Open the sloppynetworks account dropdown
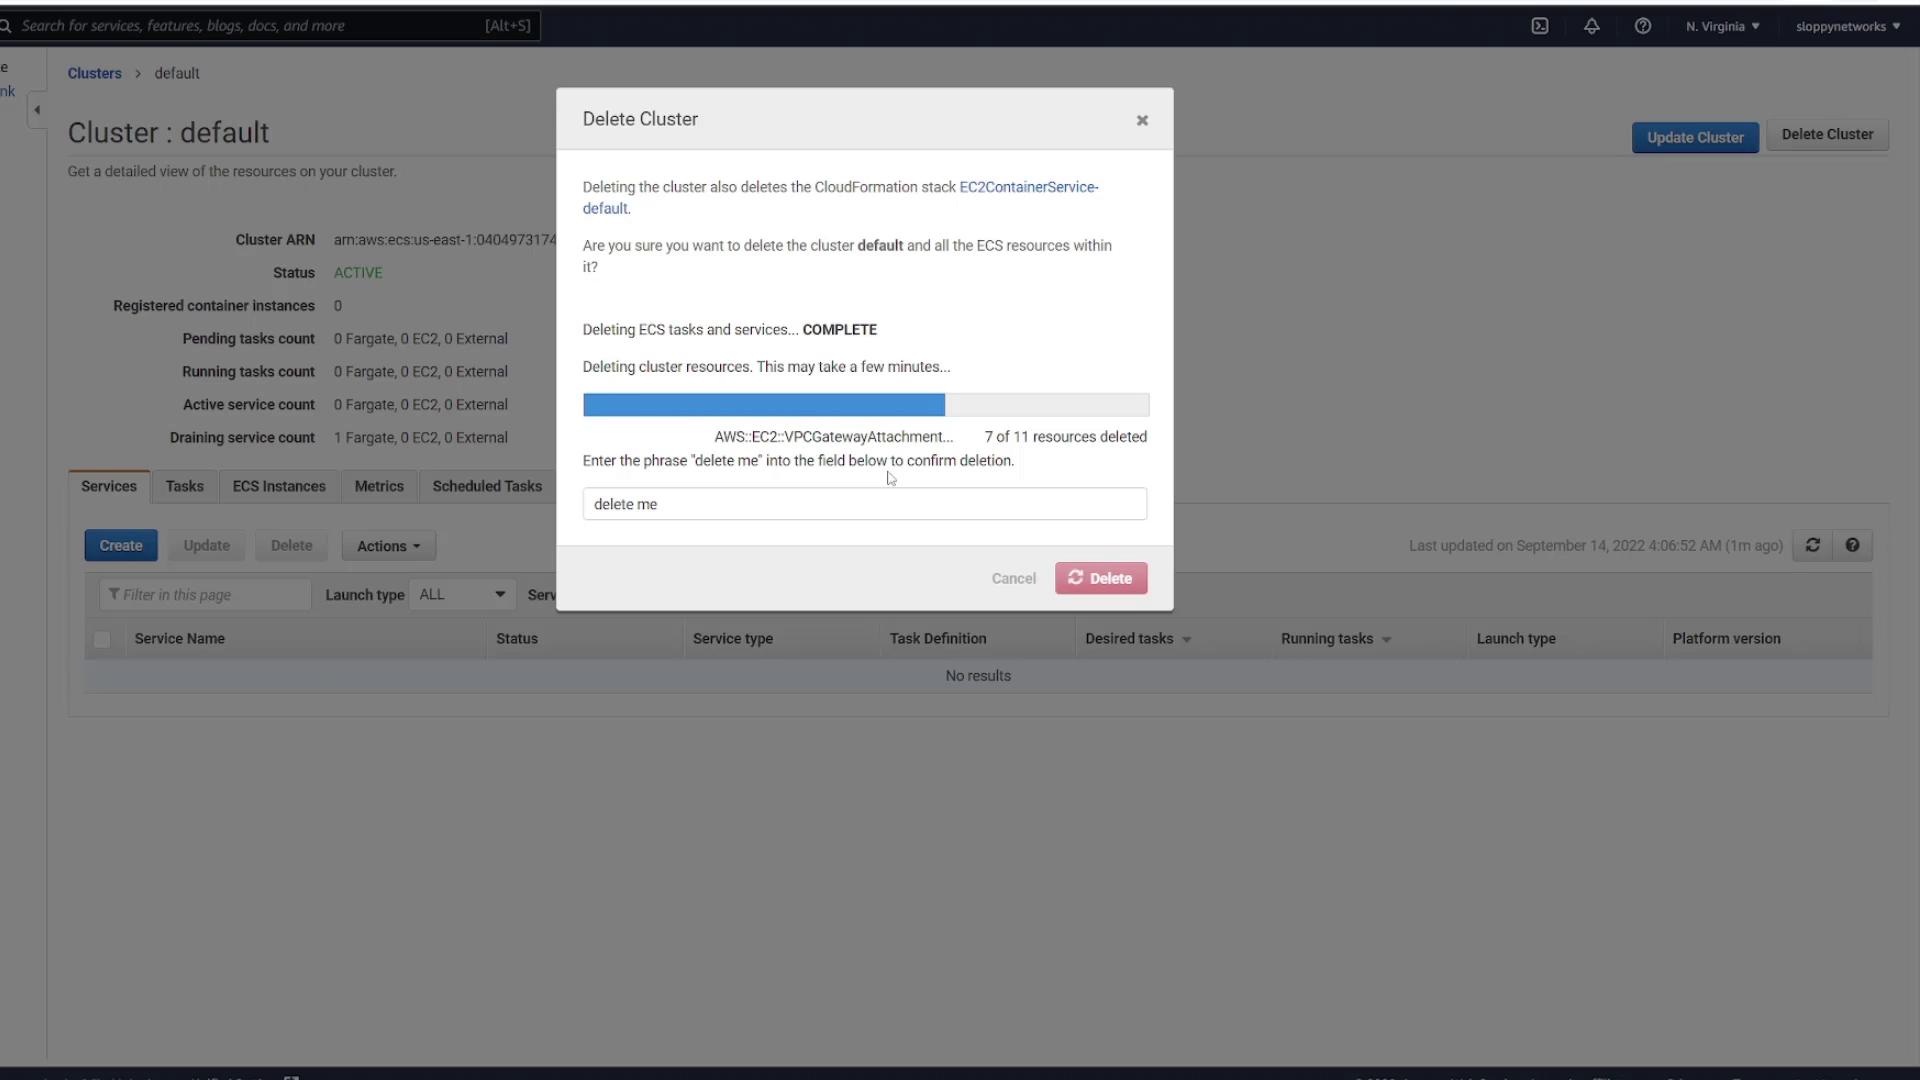Viewport: 1920px width, 1080px height. [x=1847, y=26]
